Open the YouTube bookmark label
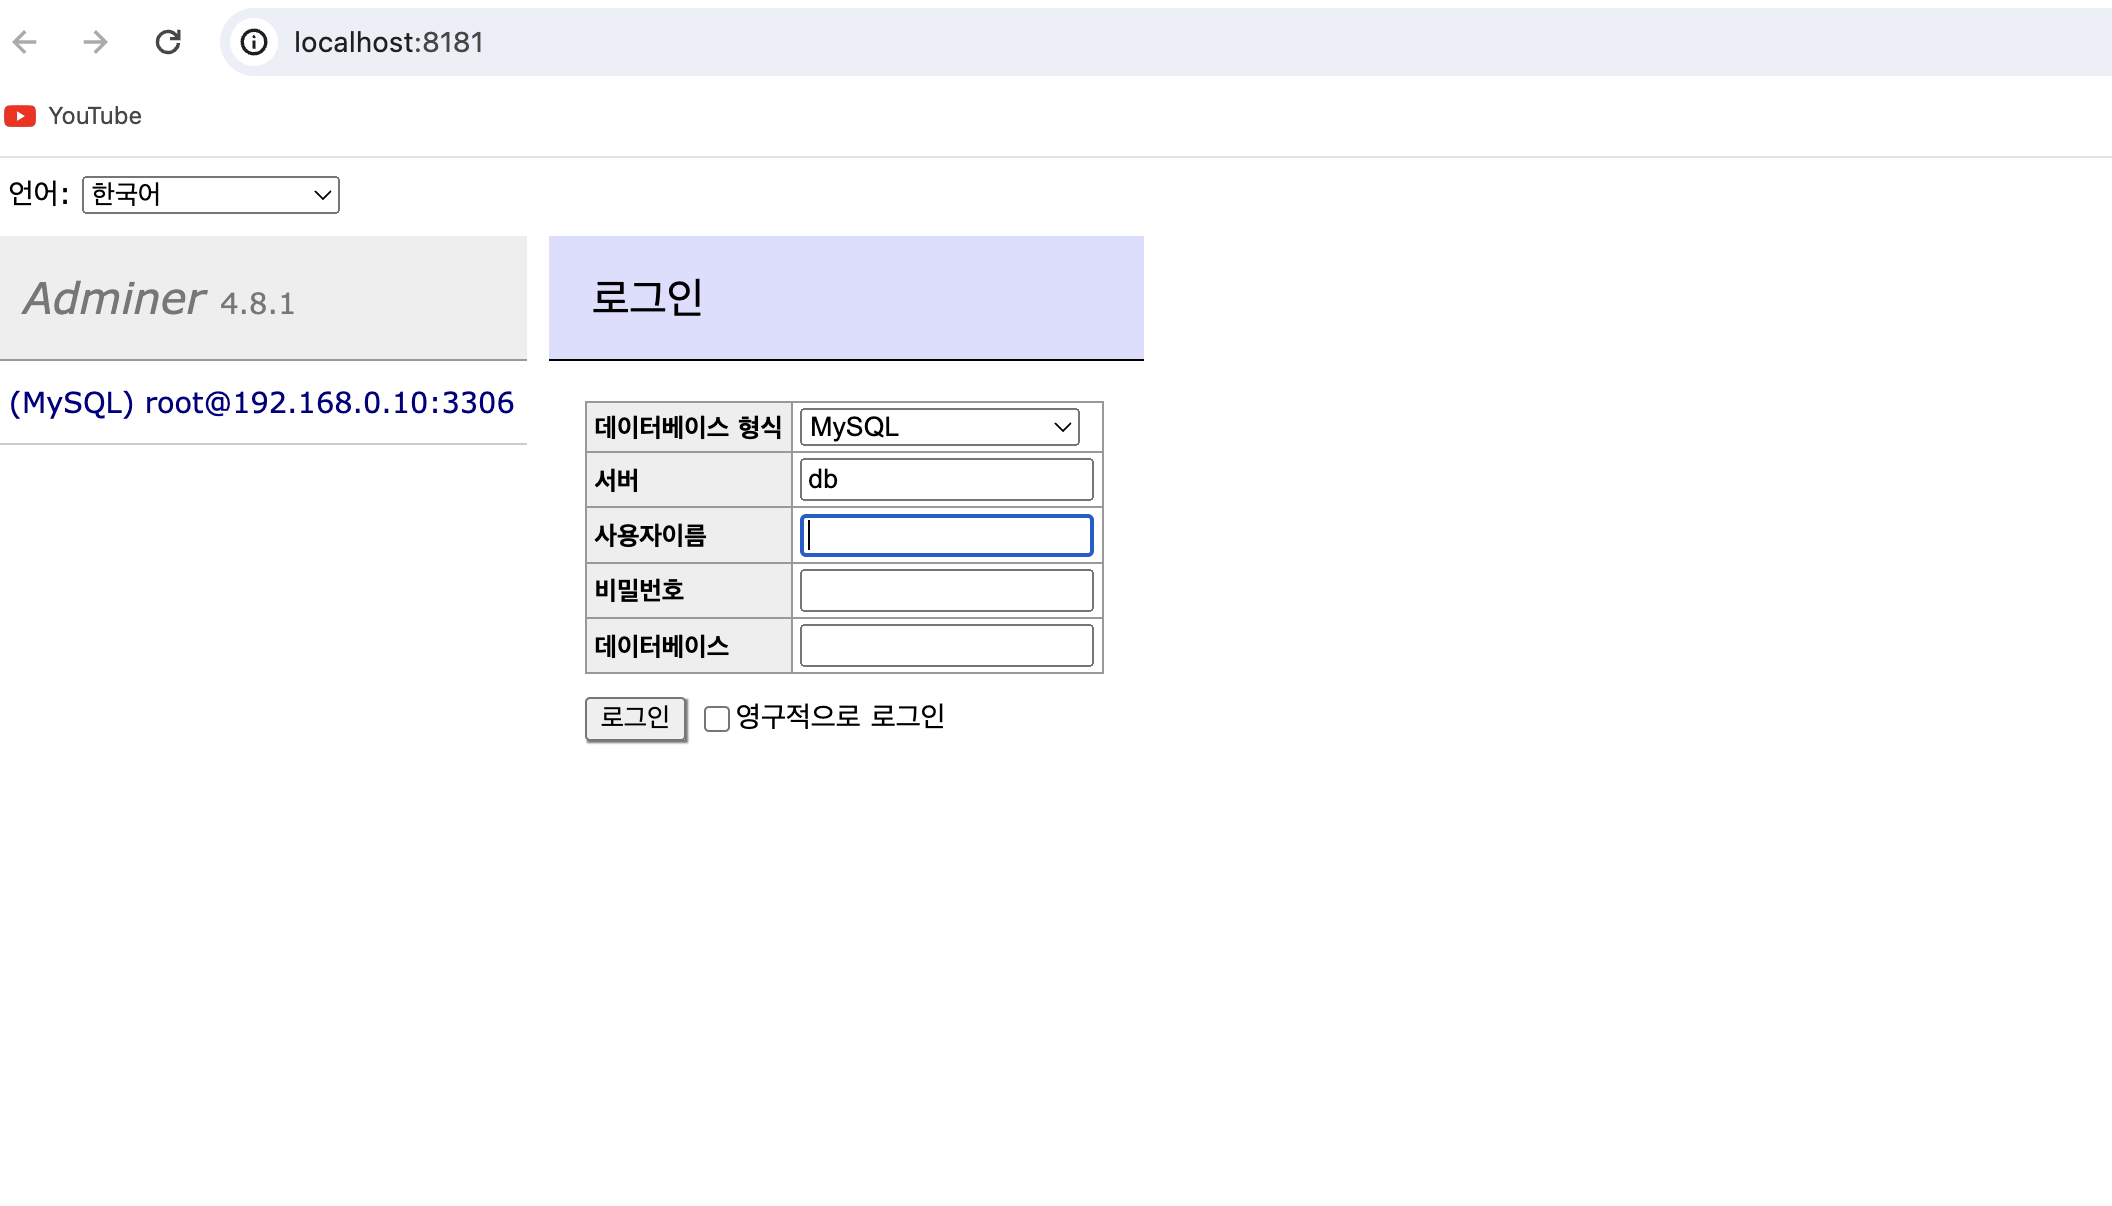Image resolution: width=2112 pixels, height=1206 pixels. 95,116
